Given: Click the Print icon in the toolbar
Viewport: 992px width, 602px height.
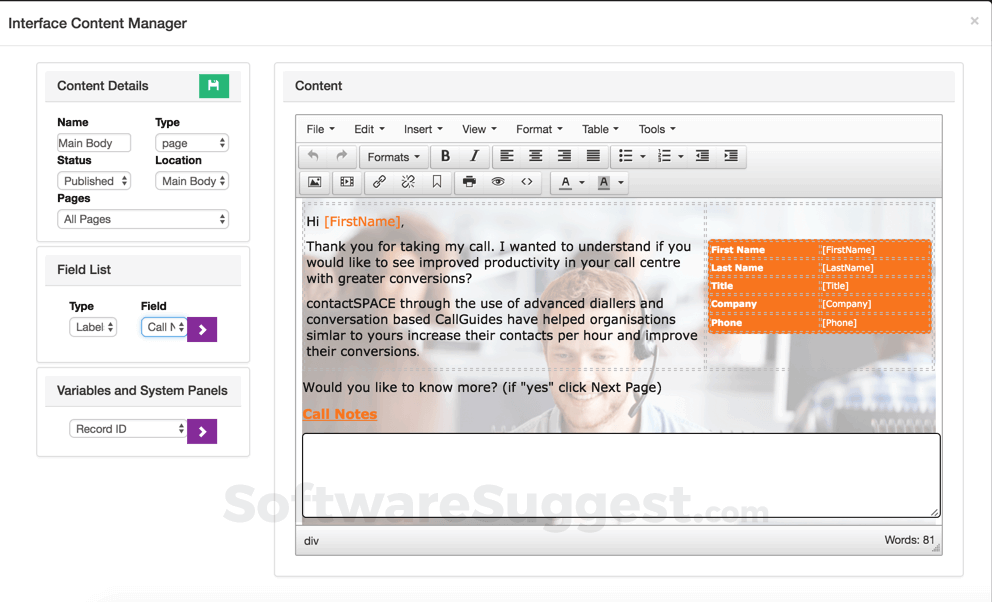Looking at the screenshot, I should (x=469, y=182).
